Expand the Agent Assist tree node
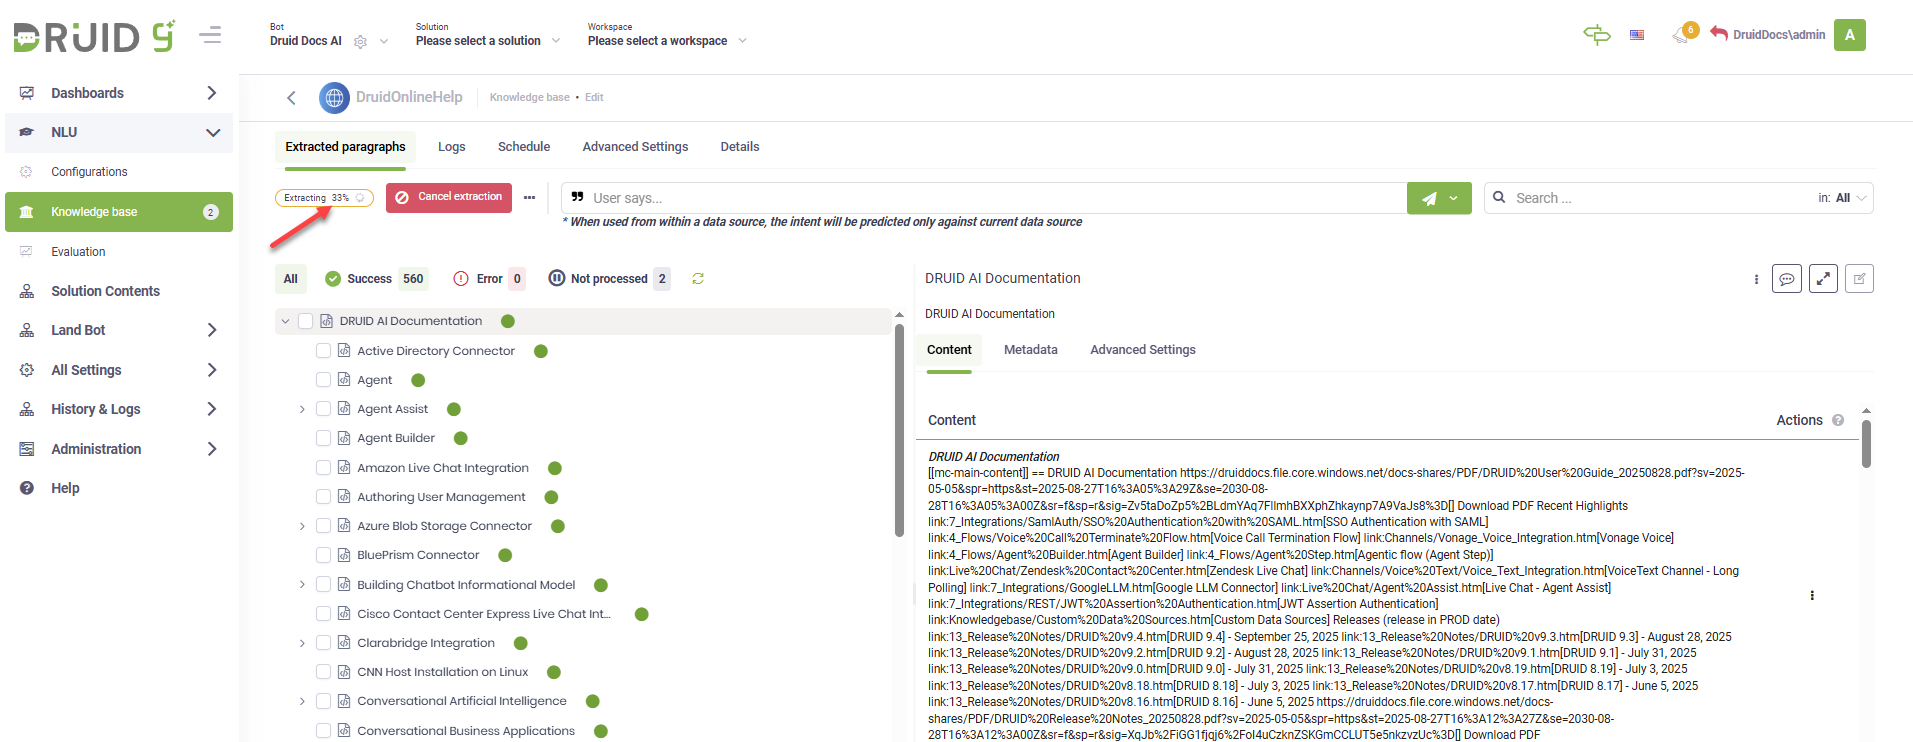This screenshot has width=1913, height=742. point(302,409)
